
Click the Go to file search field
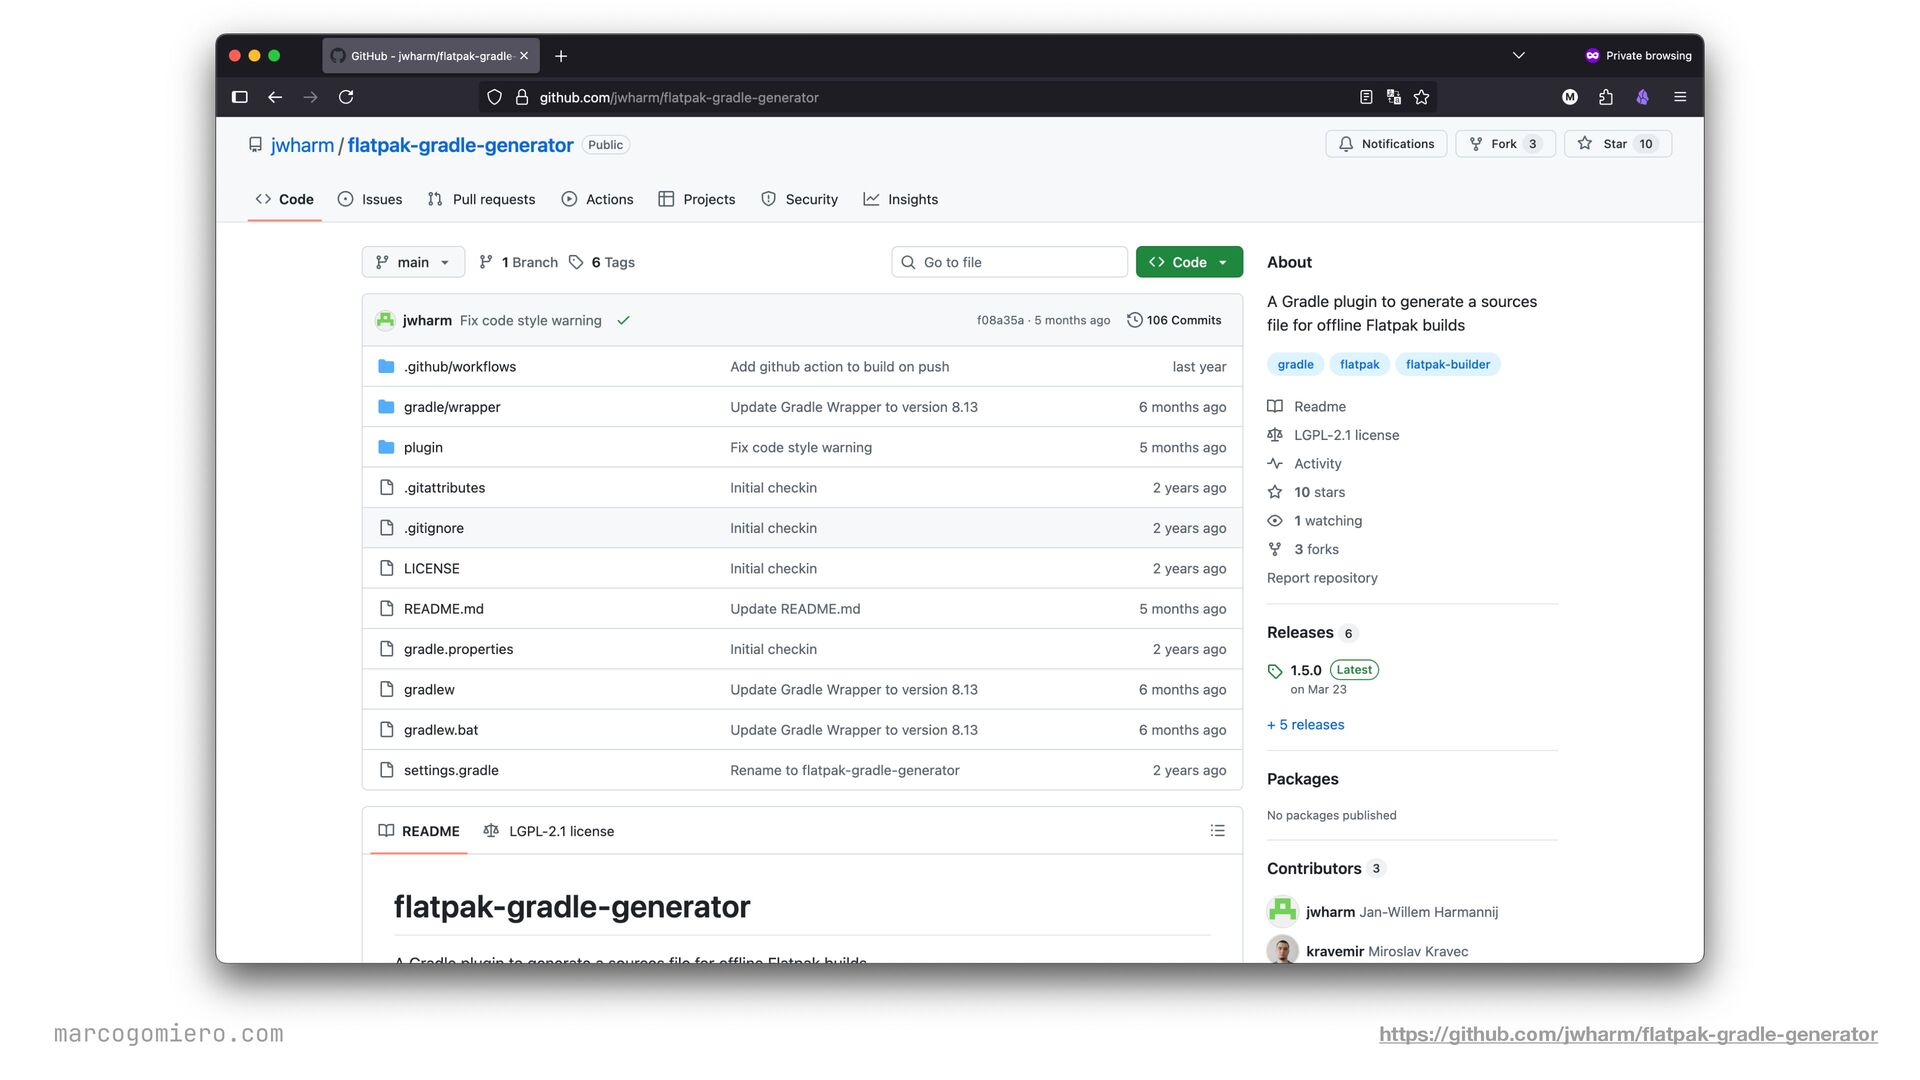point(1009,262)
